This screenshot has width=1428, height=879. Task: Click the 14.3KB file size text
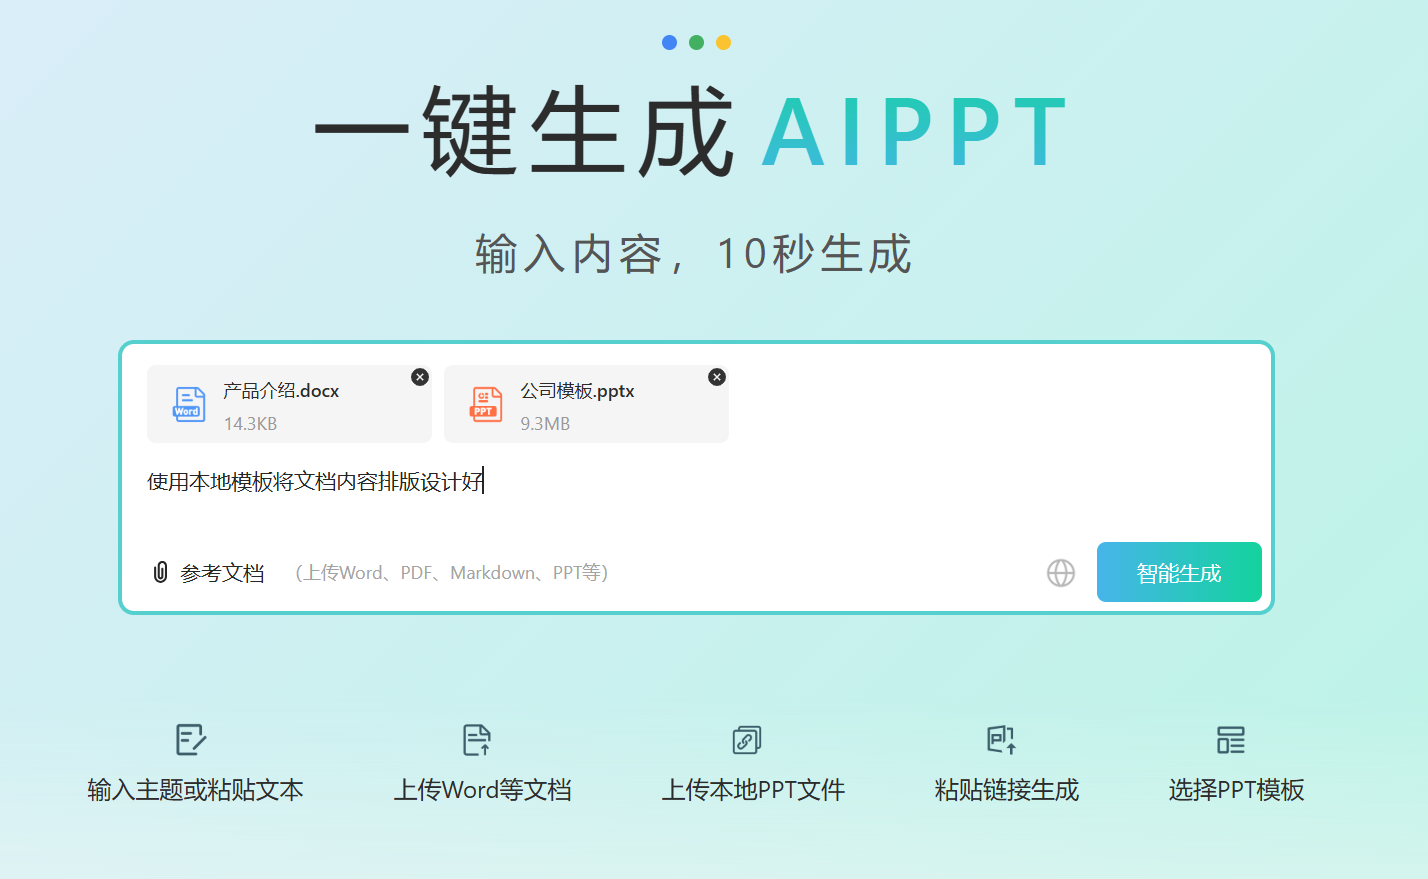[250, 424]
